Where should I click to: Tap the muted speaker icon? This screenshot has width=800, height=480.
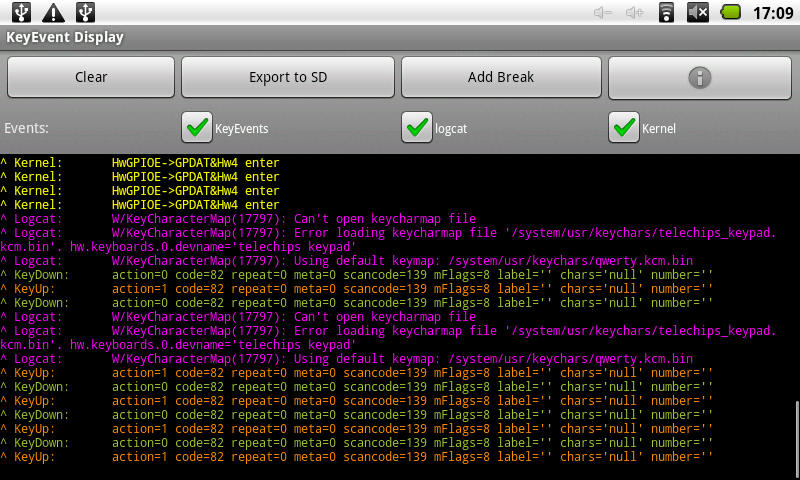[x=697, y=13]
